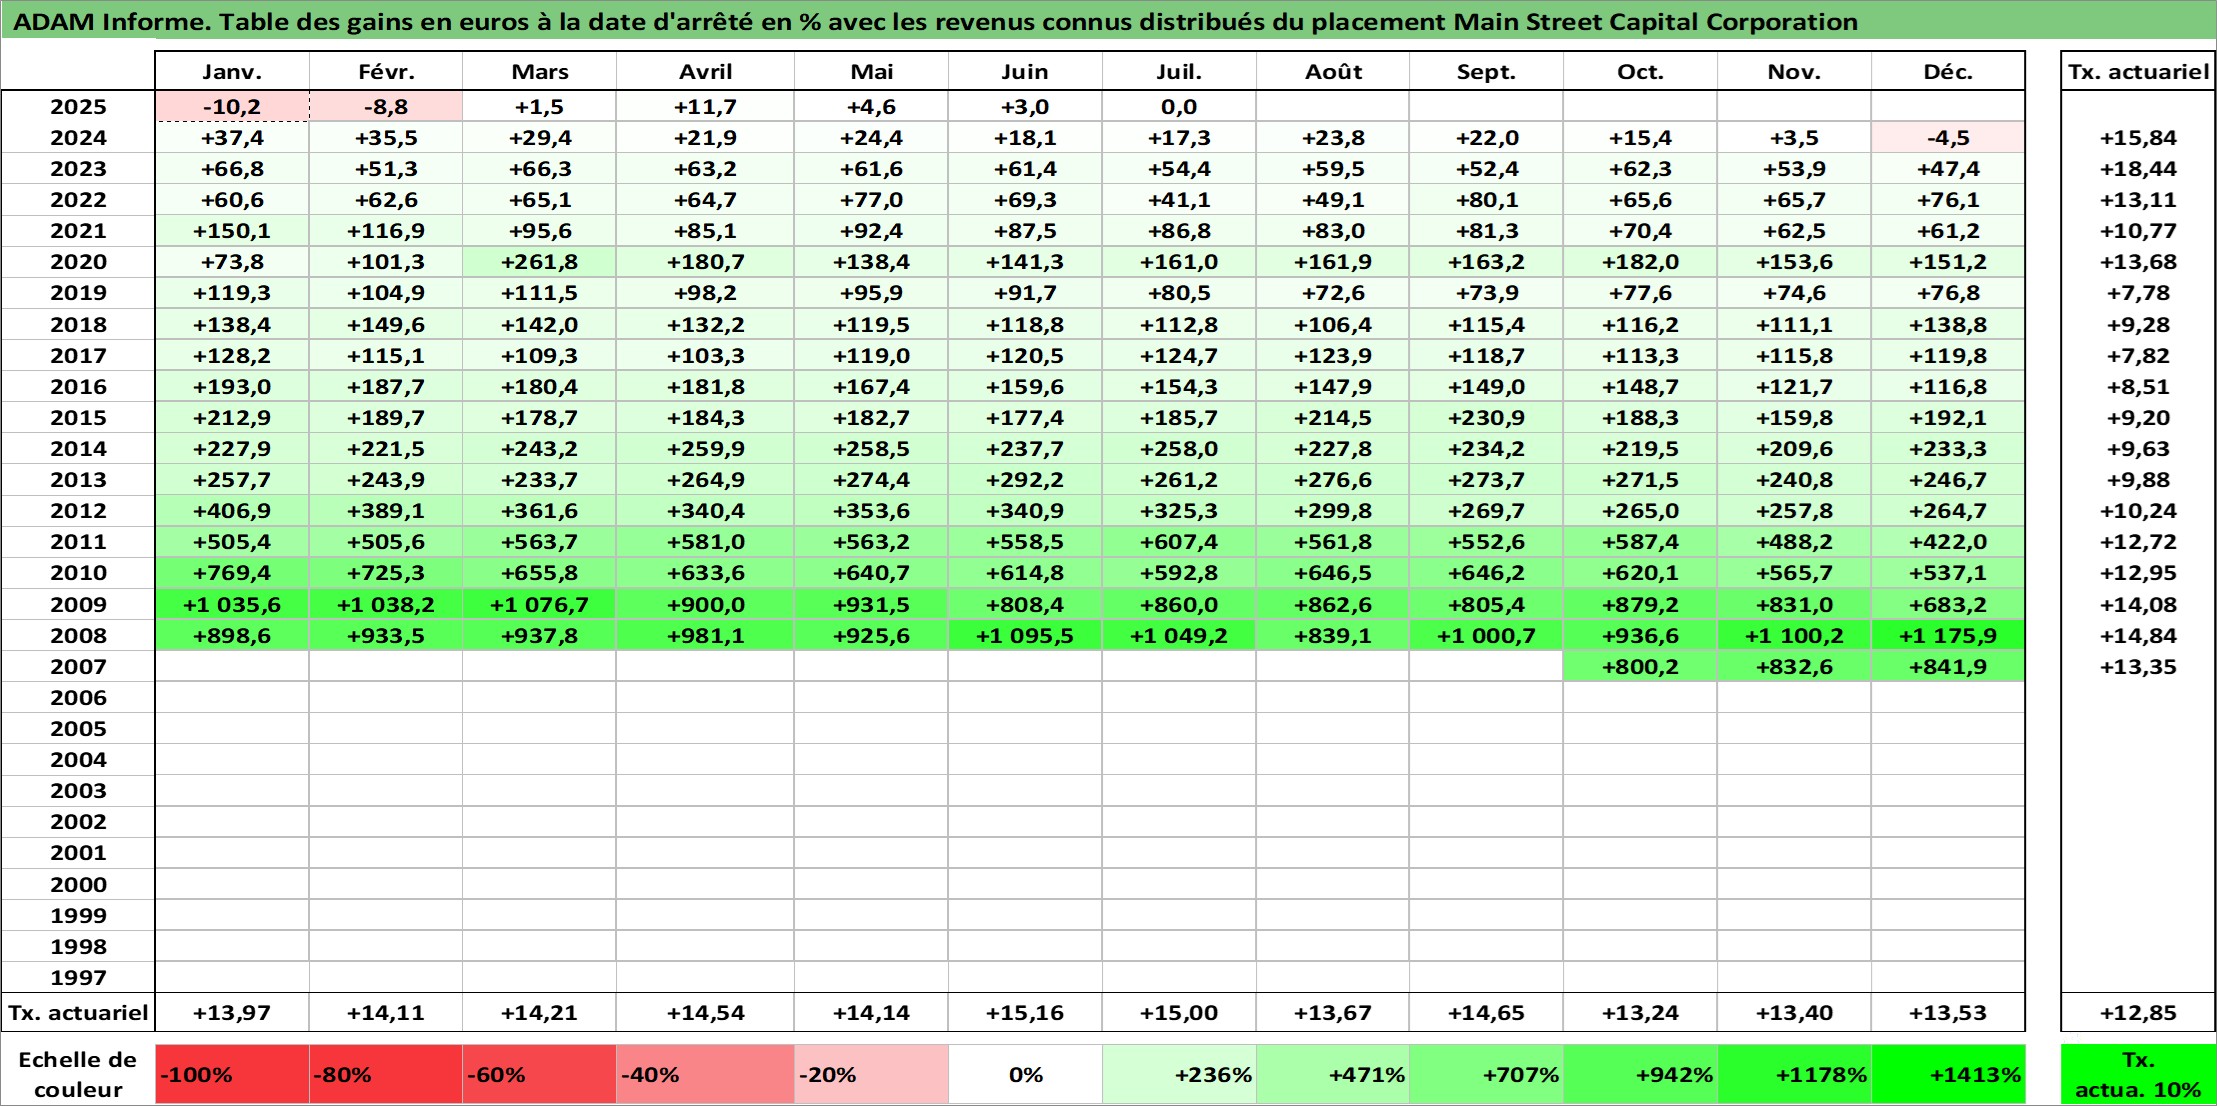Viewport: 2217px width, 1106px height.
Task: Select the +942% green scale swatch
Action: pyautogui.click(x=1640, y=1075)
